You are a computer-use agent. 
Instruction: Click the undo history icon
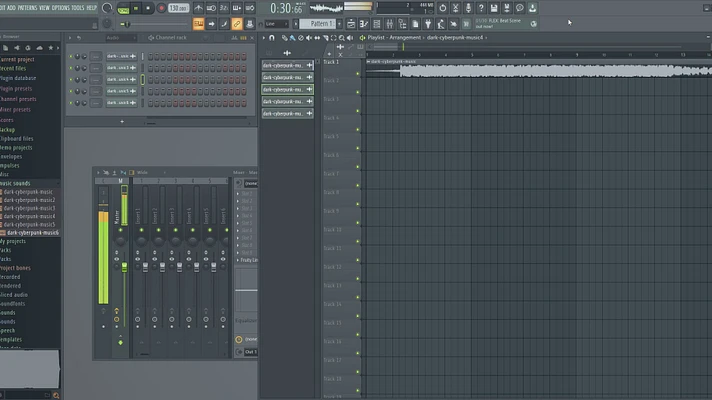[442, 8]
